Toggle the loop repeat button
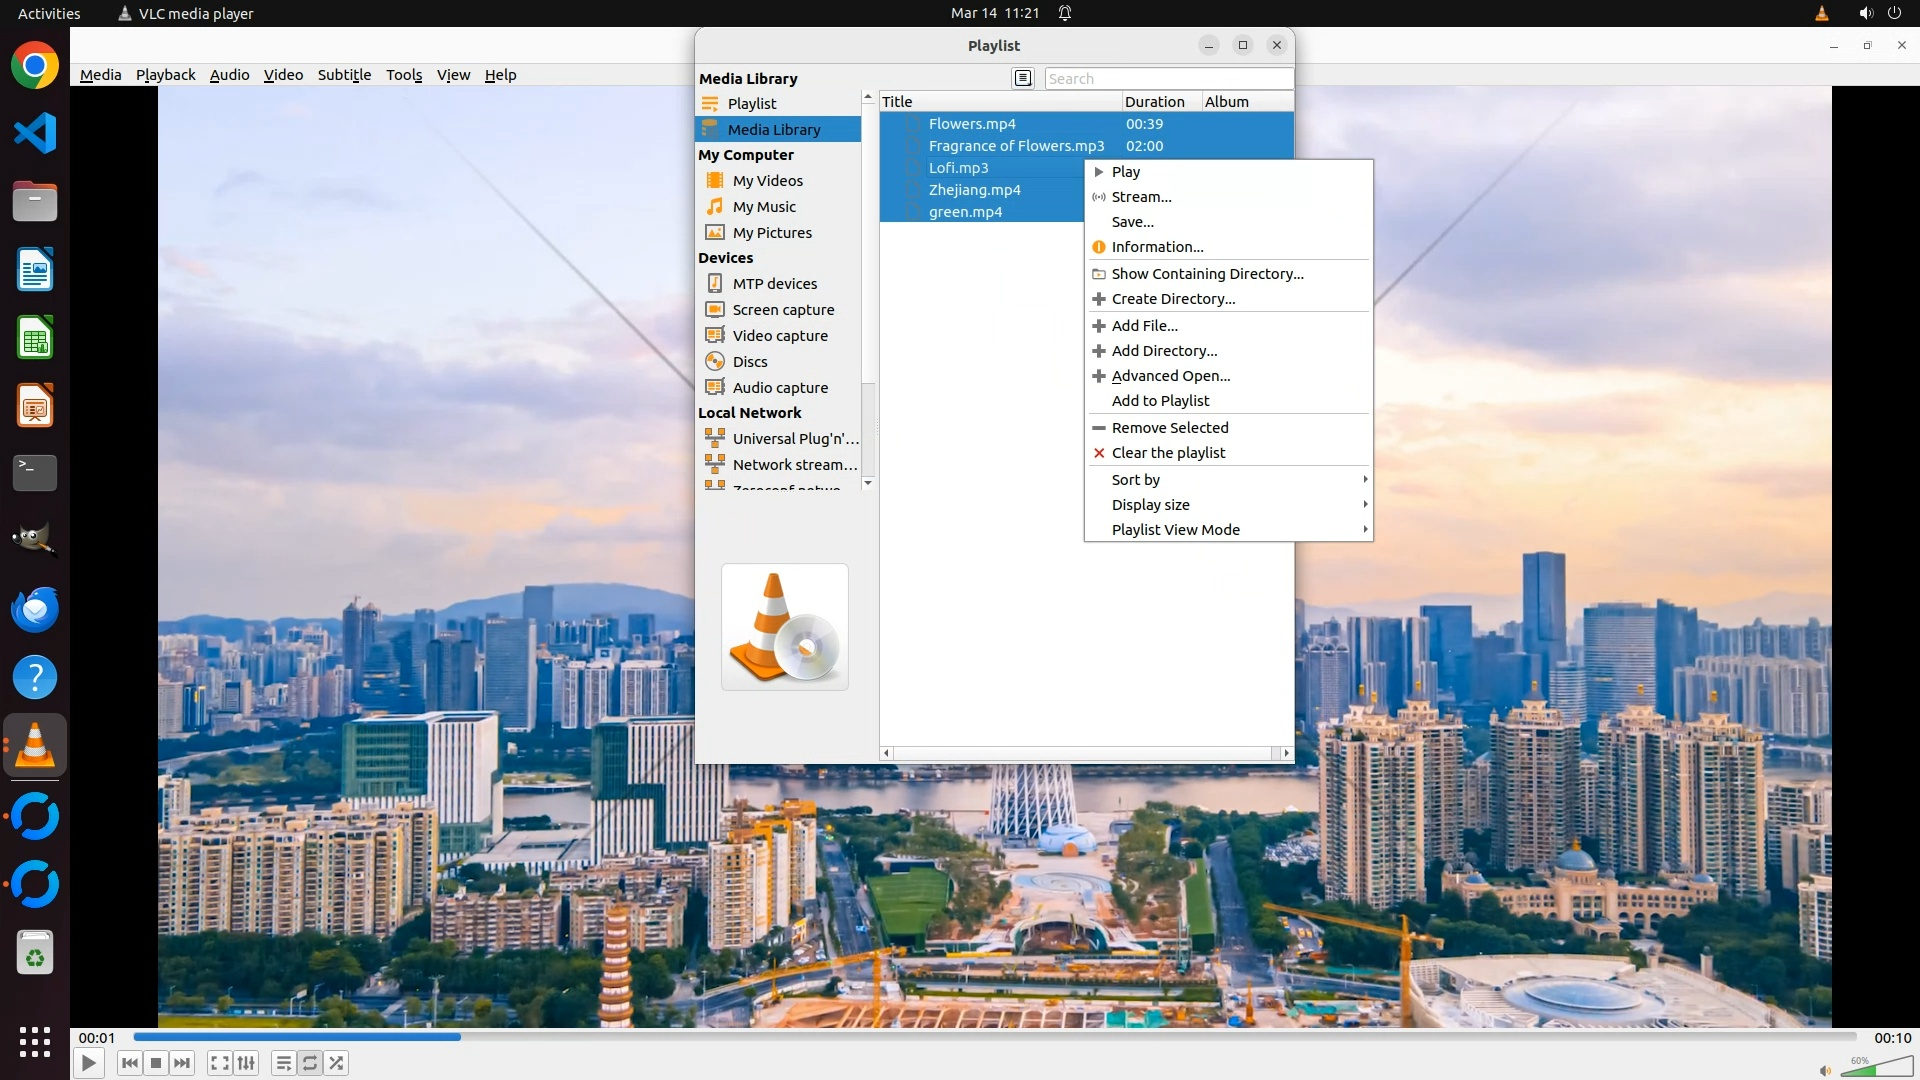 (310, 1063)
